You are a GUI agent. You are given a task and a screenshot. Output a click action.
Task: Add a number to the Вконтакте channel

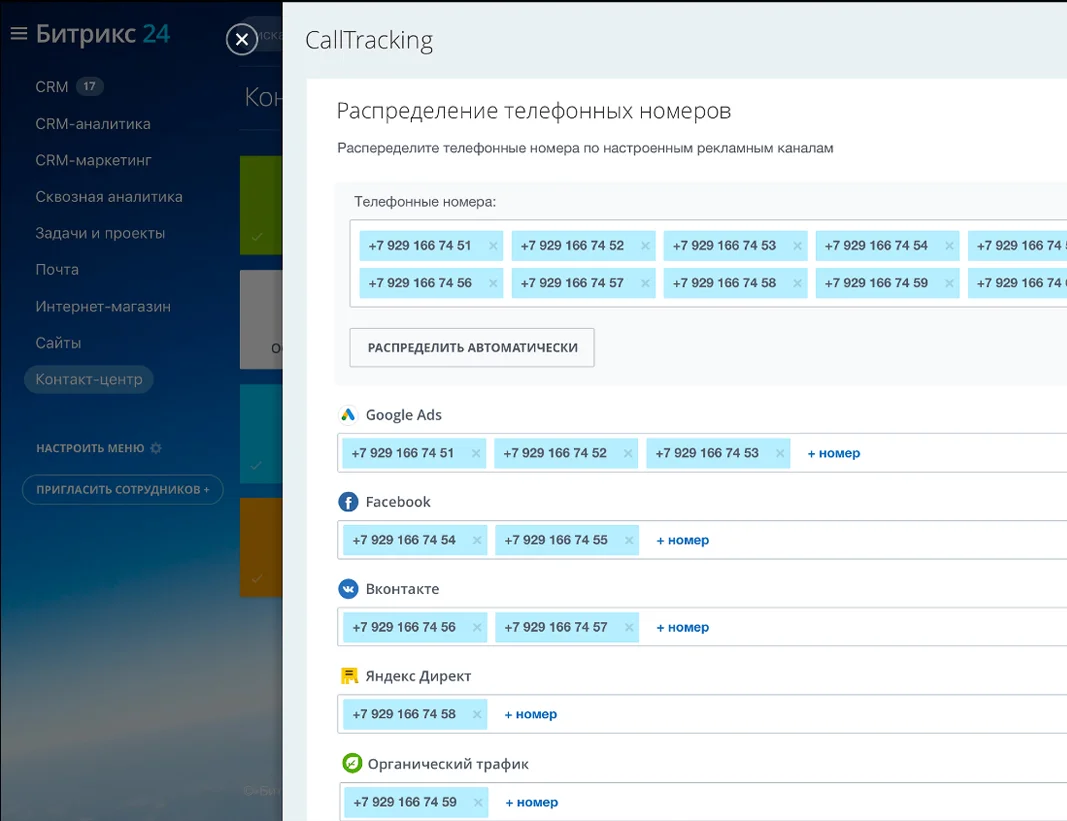[682, 628]
